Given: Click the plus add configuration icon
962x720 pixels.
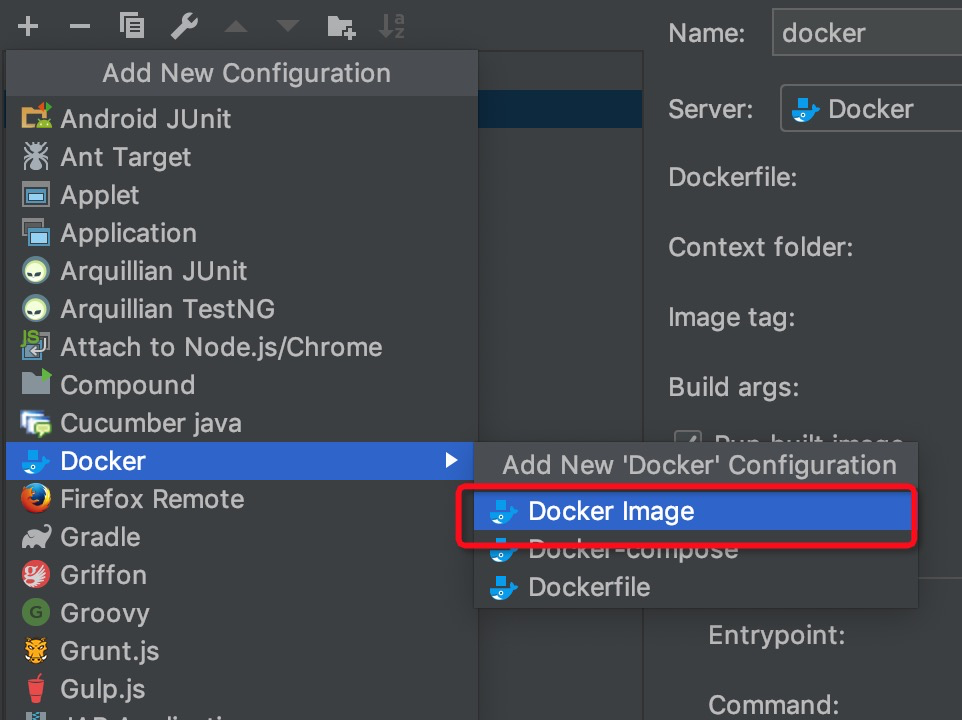Looking at the screenshot, I should click(28, 27).
